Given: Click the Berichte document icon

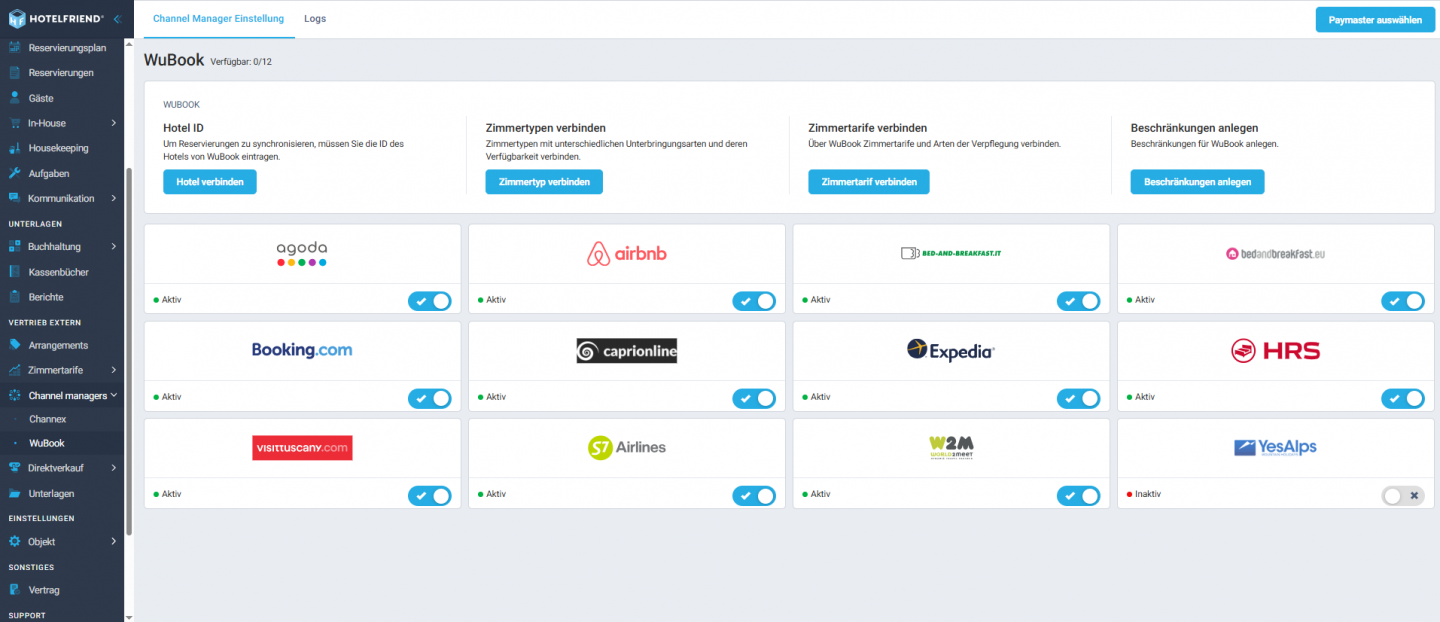Looking at the screenshot, I should (x=15, y=297).
